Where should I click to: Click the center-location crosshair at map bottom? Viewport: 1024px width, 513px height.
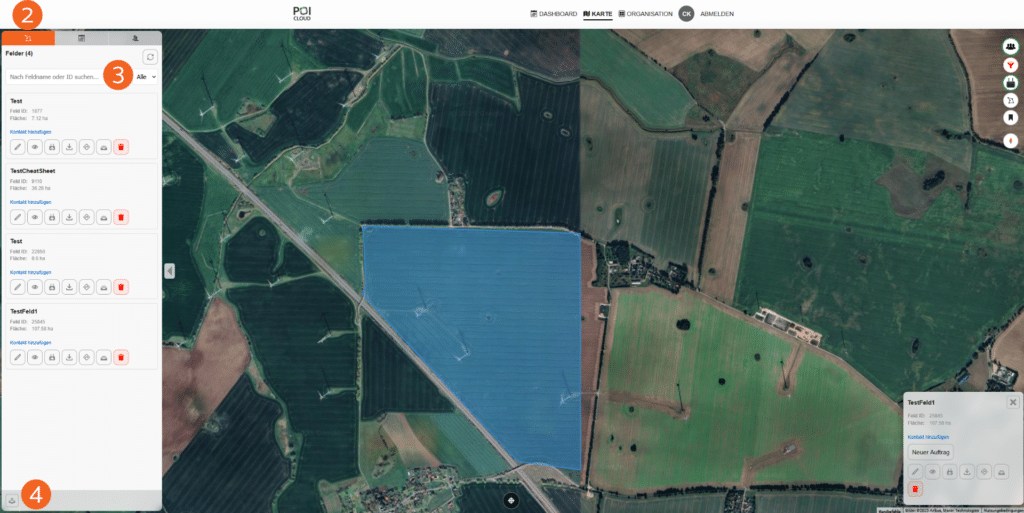(511, 499)
